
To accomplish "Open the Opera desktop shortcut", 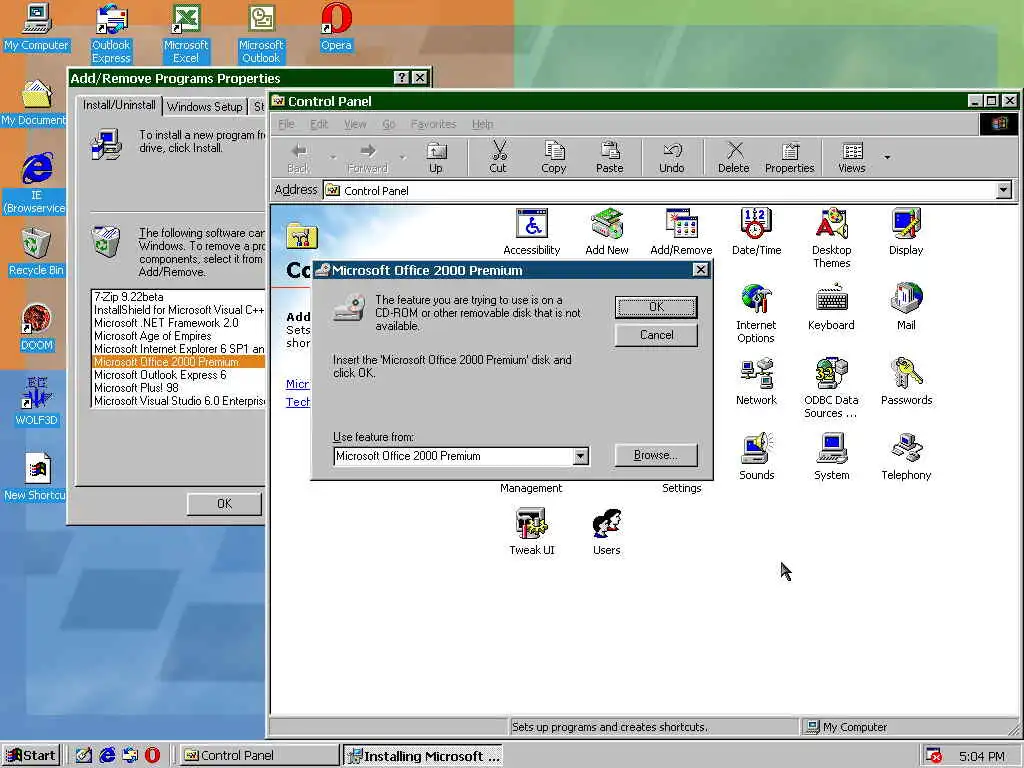I will pos(336,27).
